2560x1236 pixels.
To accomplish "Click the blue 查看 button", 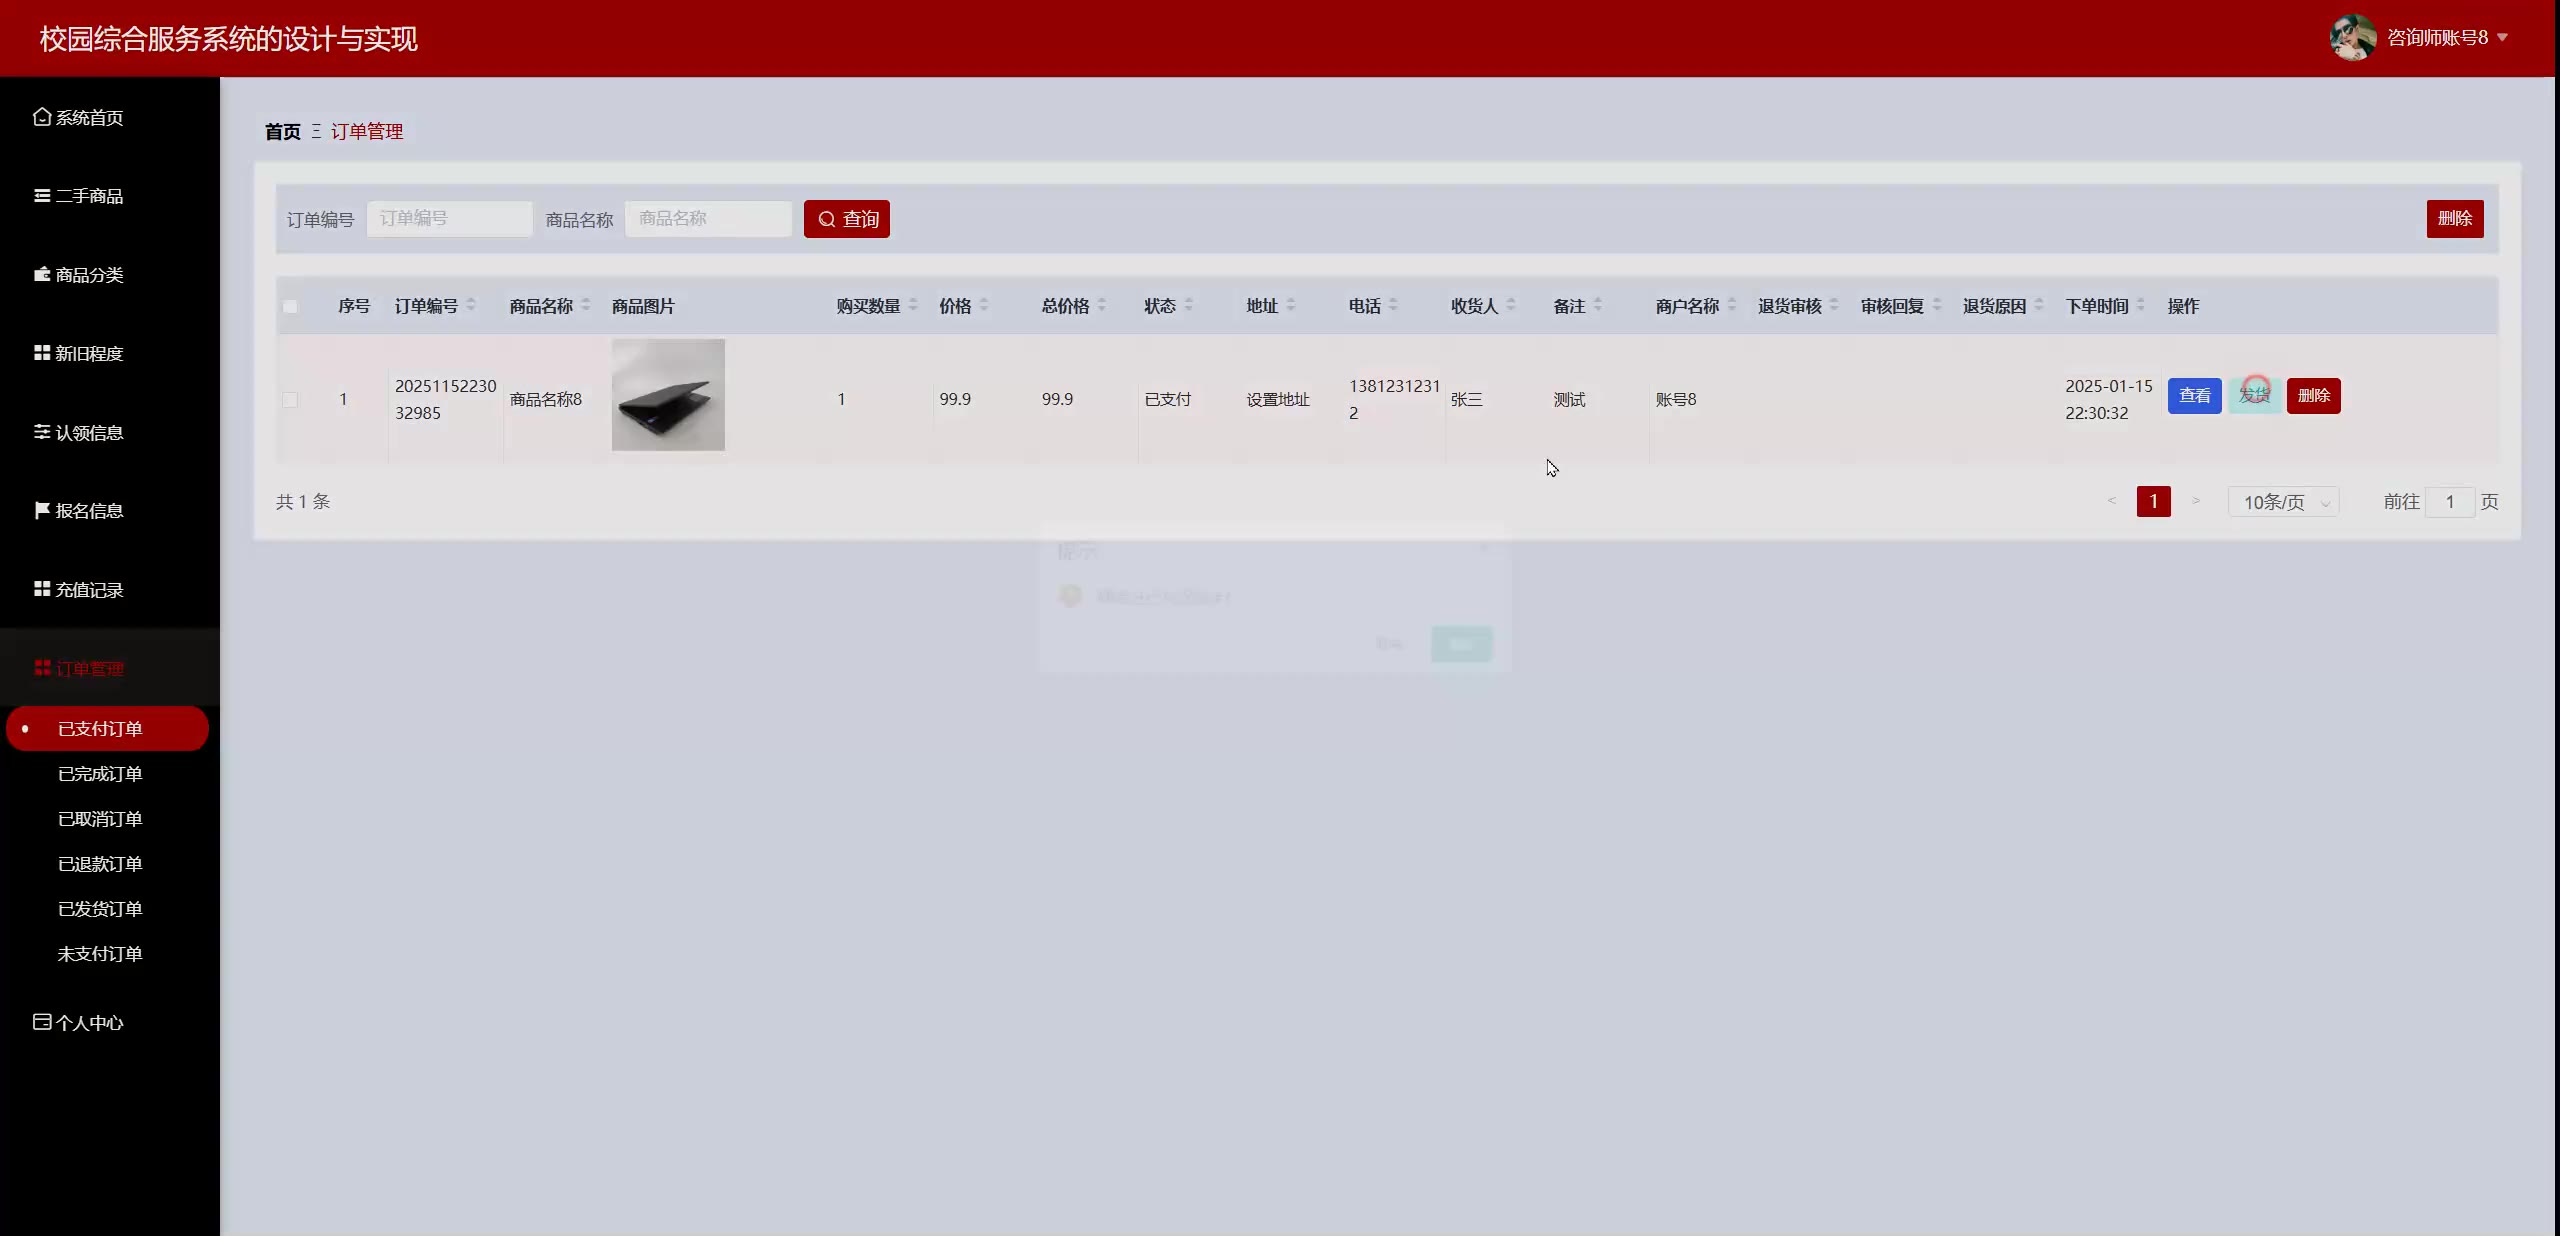I will pyautogui.click(x=2194, y=396).
